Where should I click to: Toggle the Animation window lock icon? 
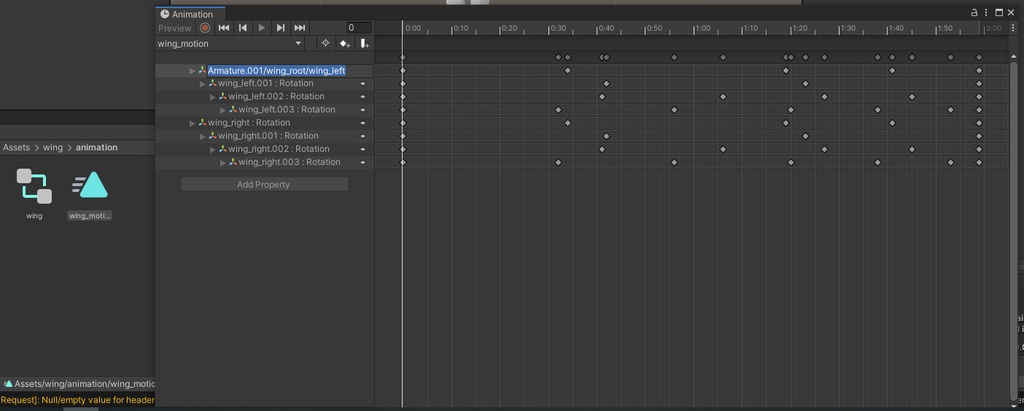click(976, 13)
